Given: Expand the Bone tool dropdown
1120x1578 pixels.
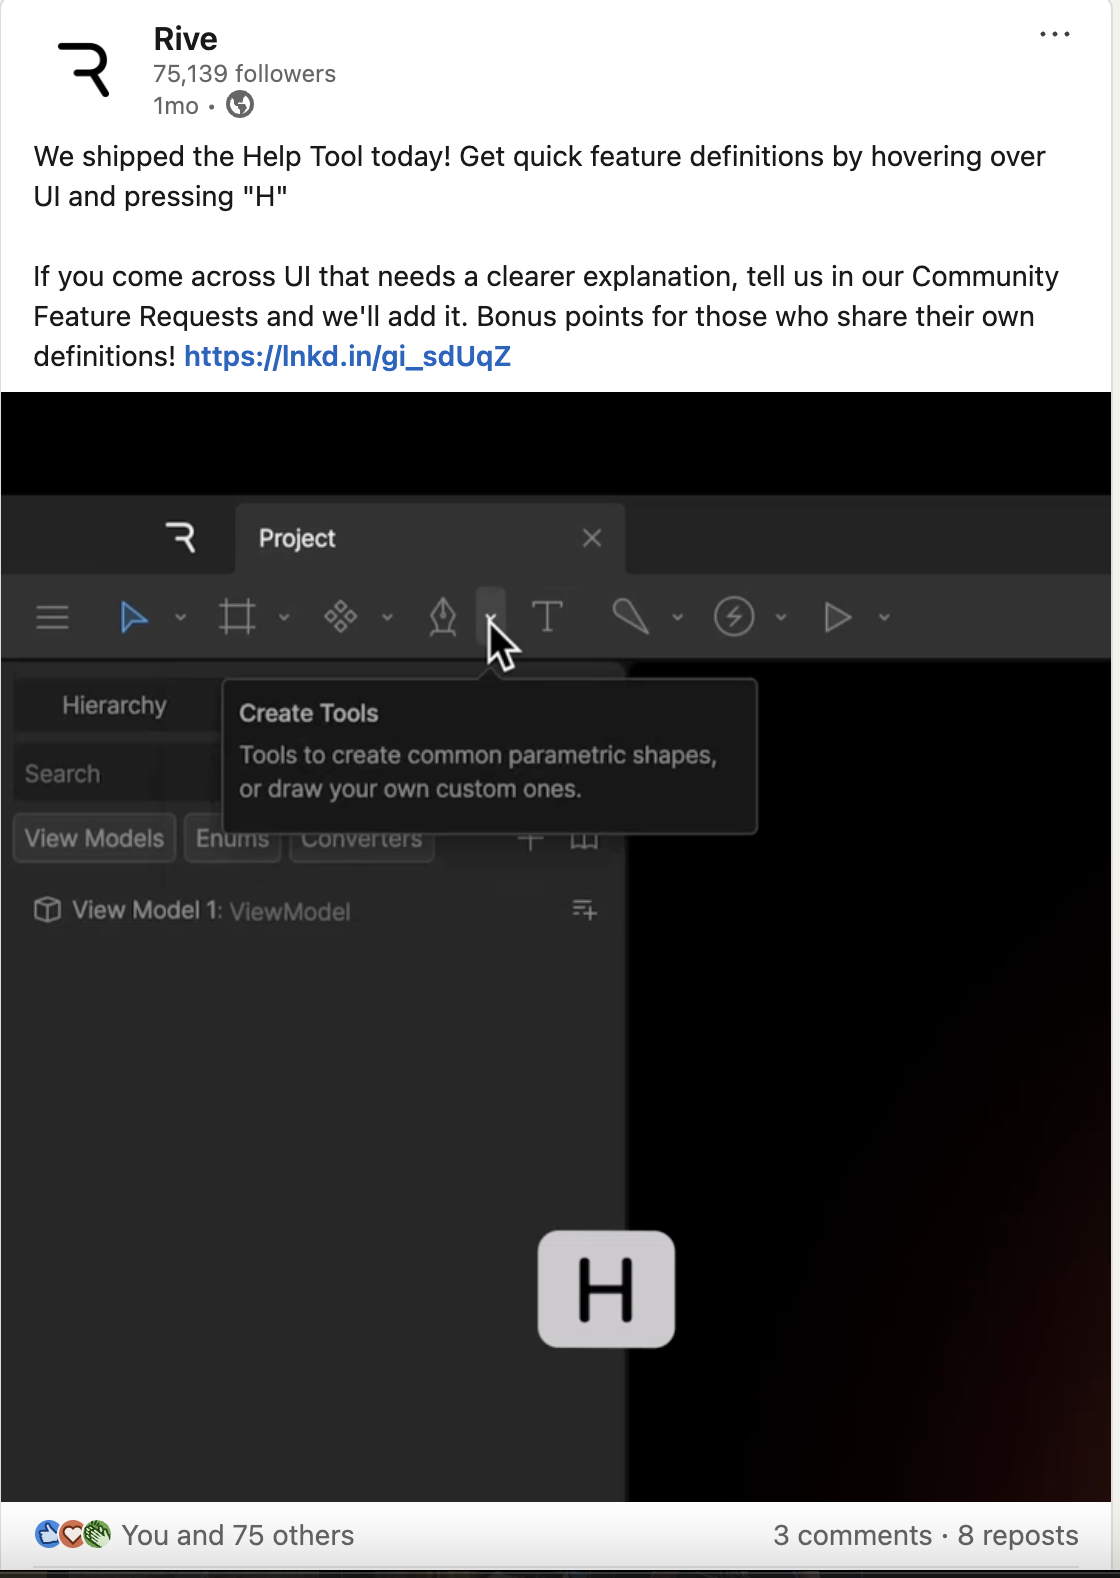Looking at the screenshot, I should (678, 618).
